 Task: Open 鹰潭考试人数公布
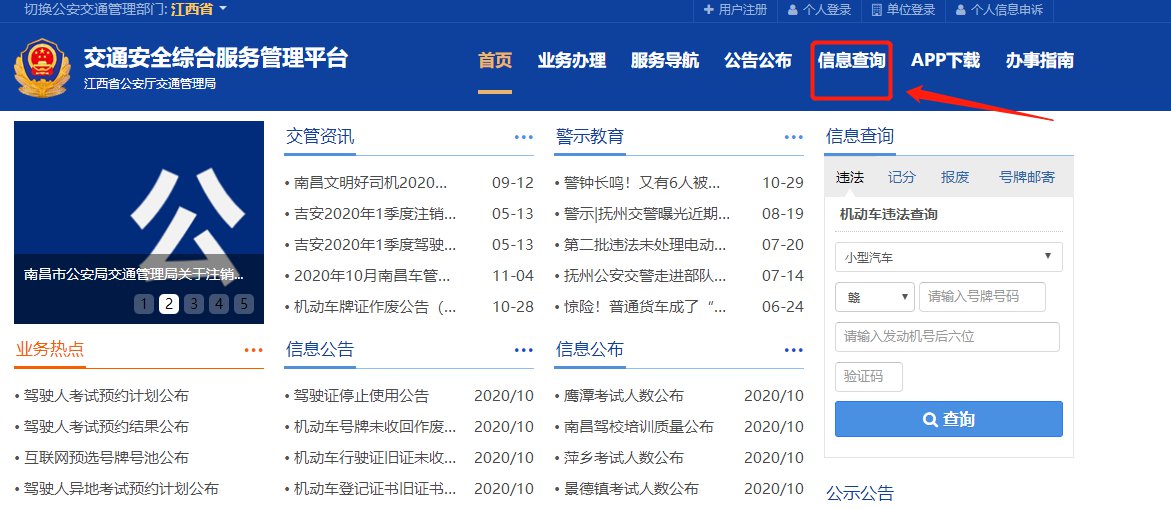(x=624, y=396)
